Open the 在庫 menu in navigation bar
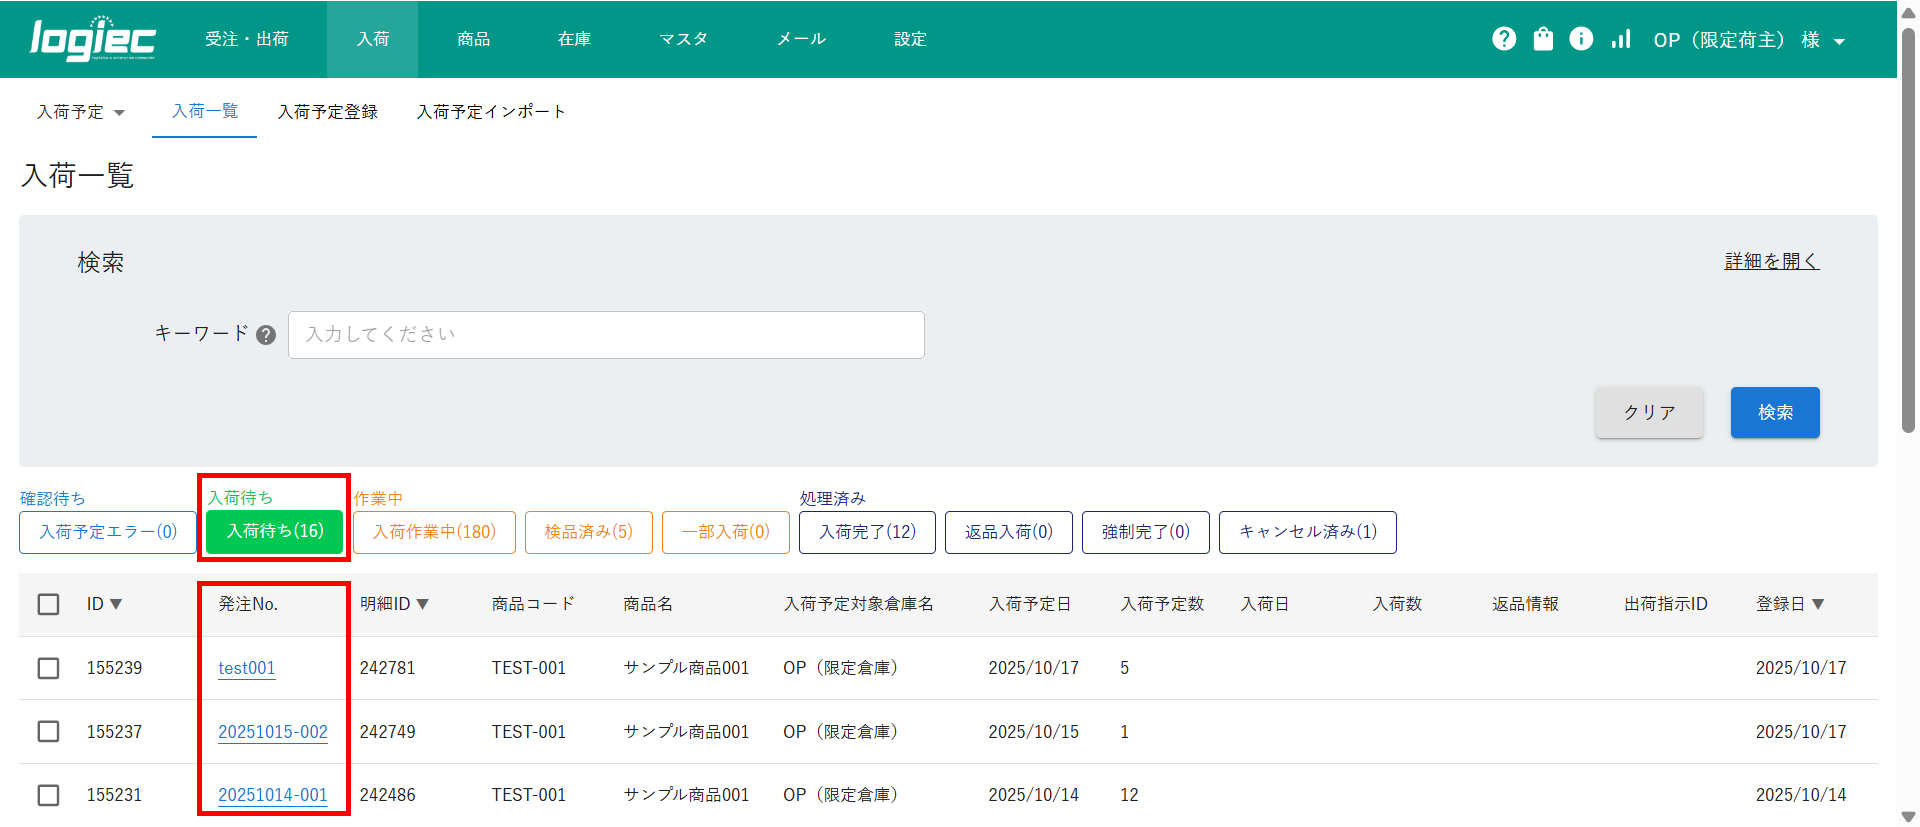Viewport: 1920px width, 827px height. tap(574, 39)
